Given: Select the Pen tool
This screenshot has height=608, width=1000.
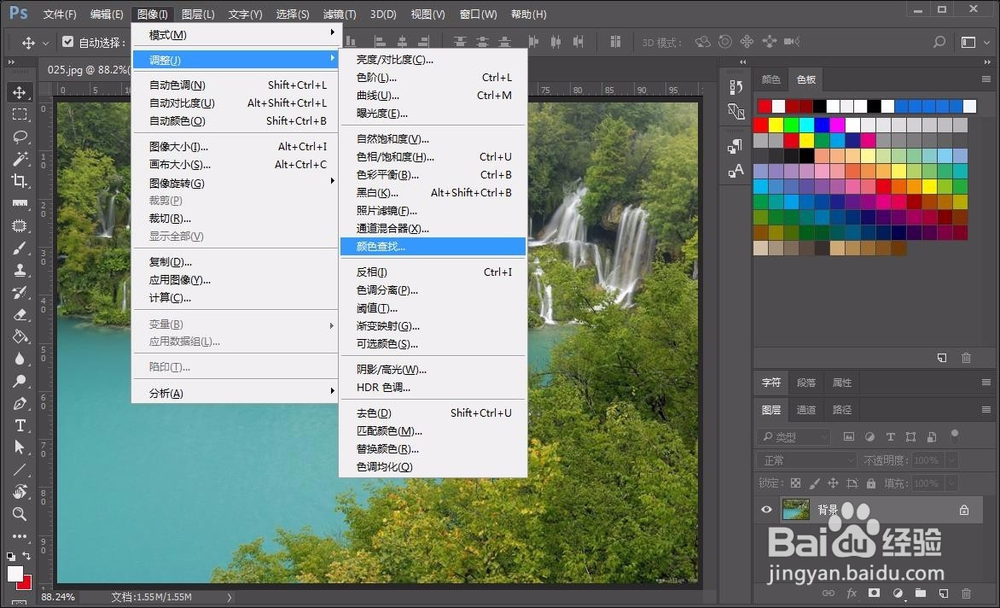Looking at the screenshot, I should 20,403.
